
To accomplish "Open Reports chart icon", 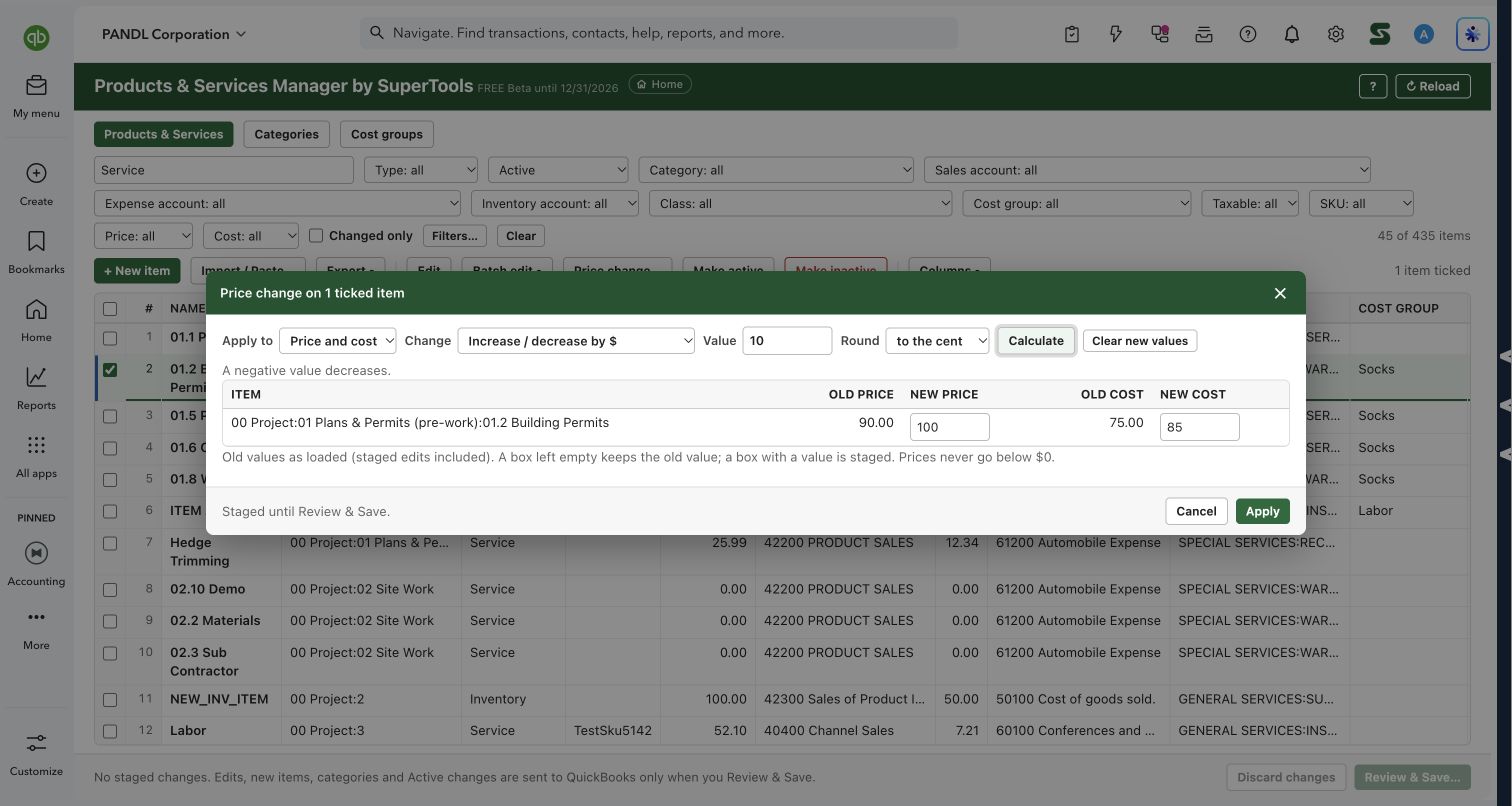I will (x=36, y=377).
